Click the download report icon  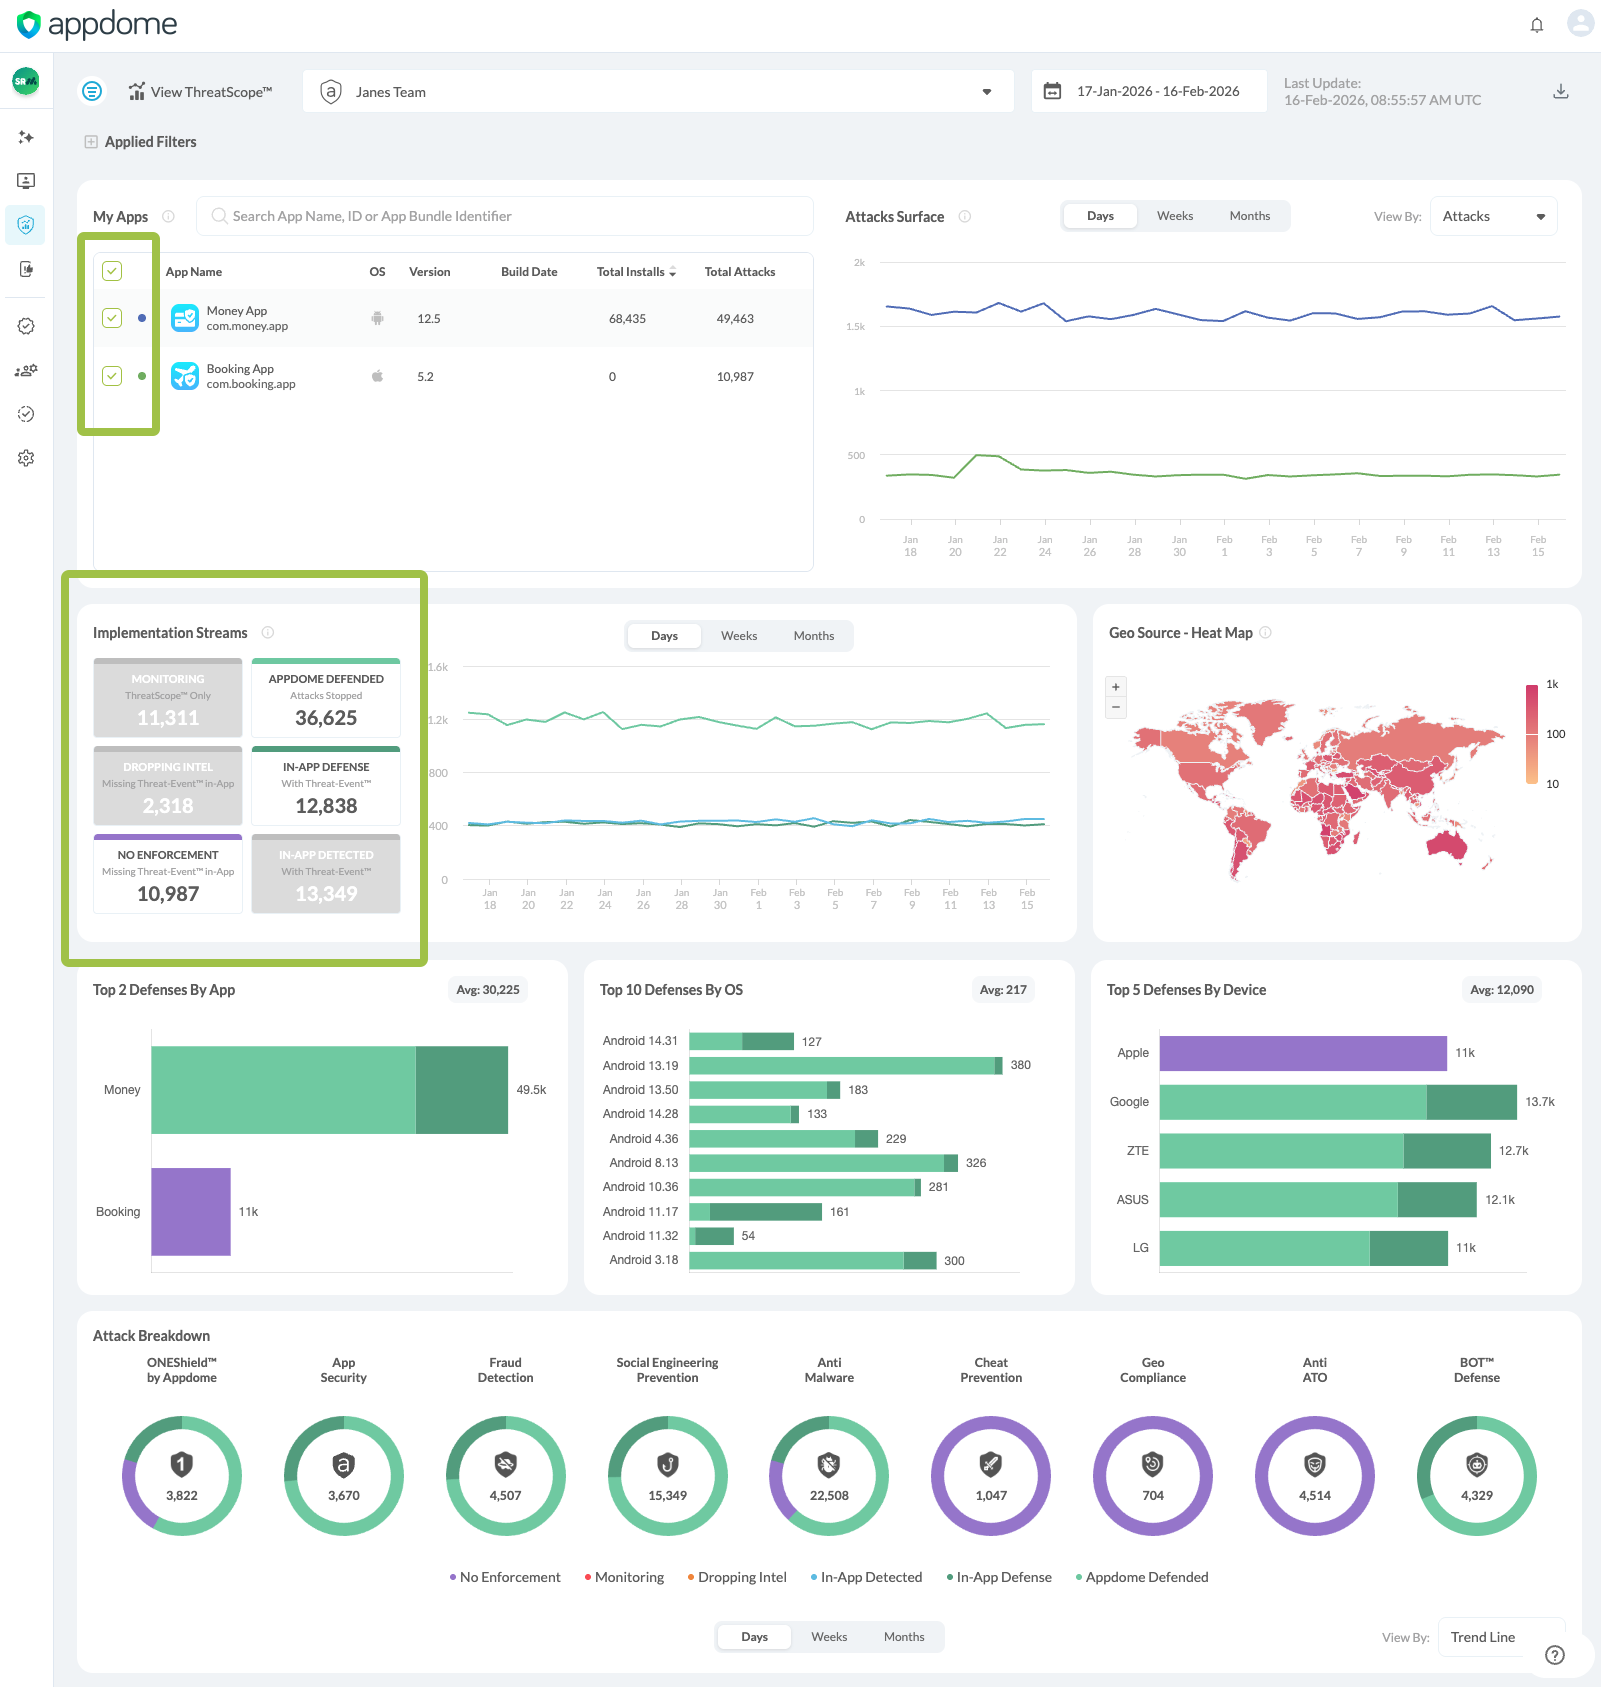[x=1560, y=92]
